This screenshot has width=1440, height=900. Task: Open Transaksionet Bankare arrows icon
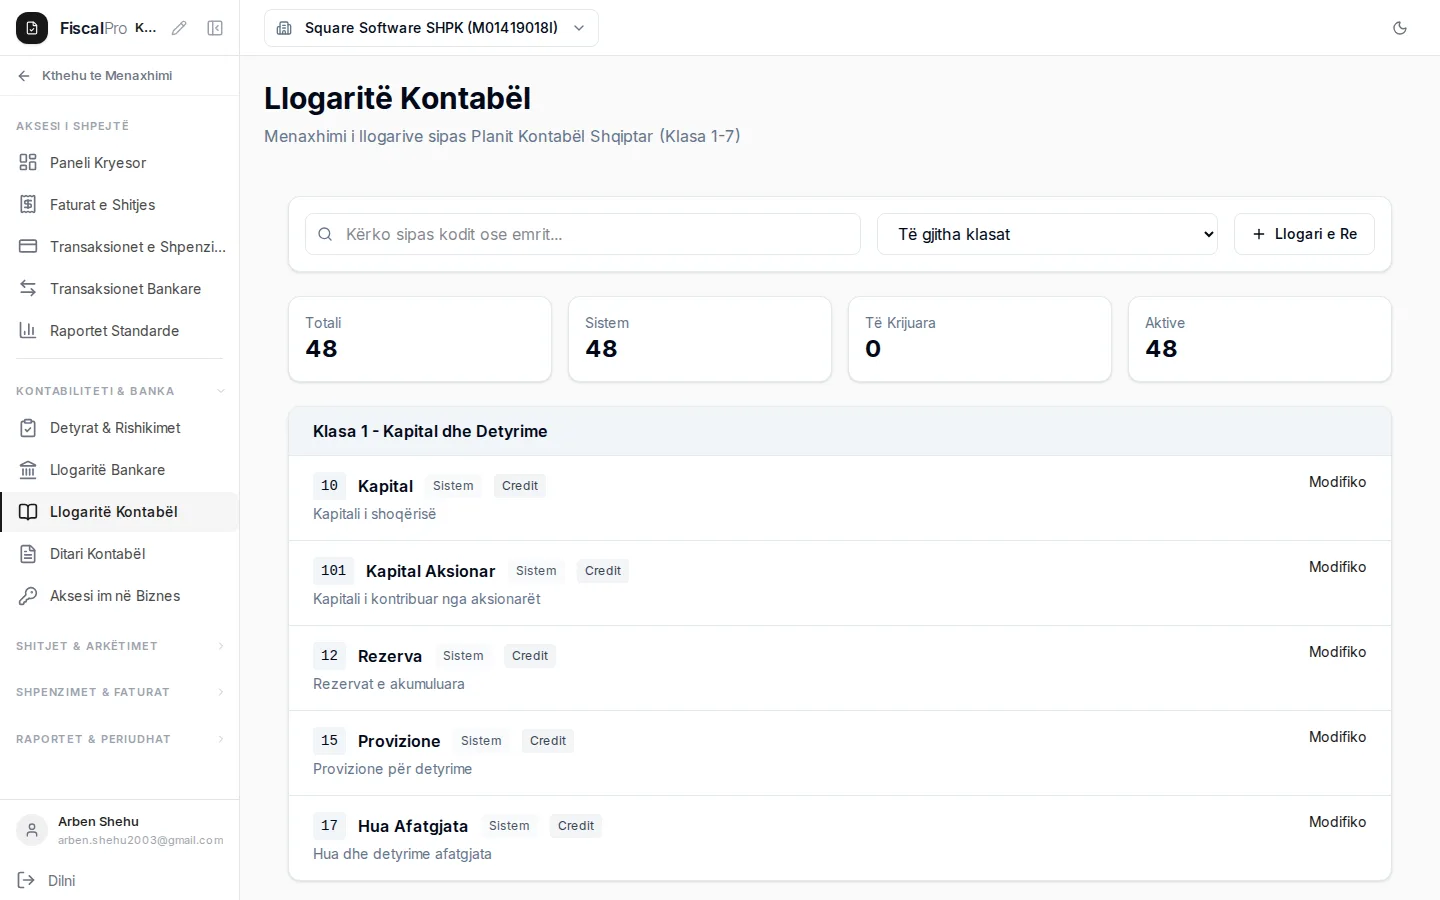click(x=28, y=288)
